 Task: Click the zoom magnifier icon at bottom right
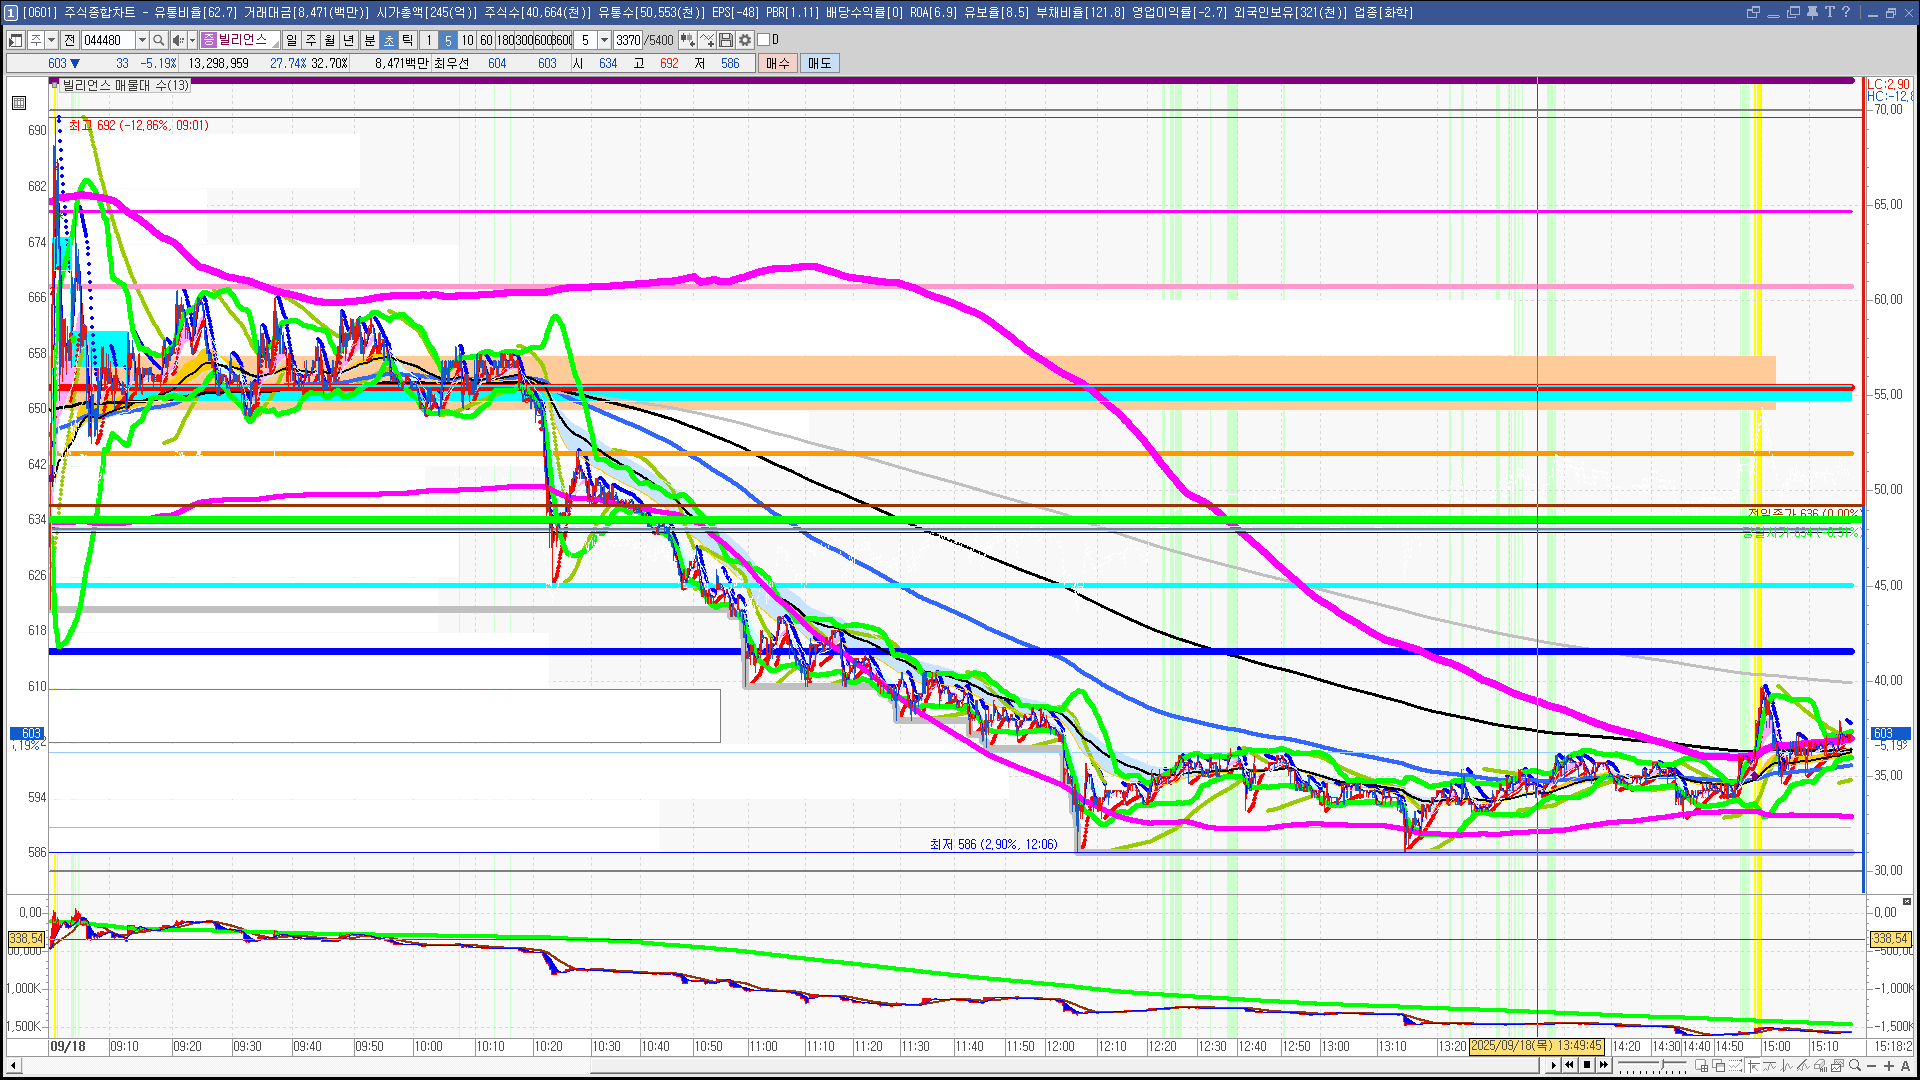tap(1854, 1065)
